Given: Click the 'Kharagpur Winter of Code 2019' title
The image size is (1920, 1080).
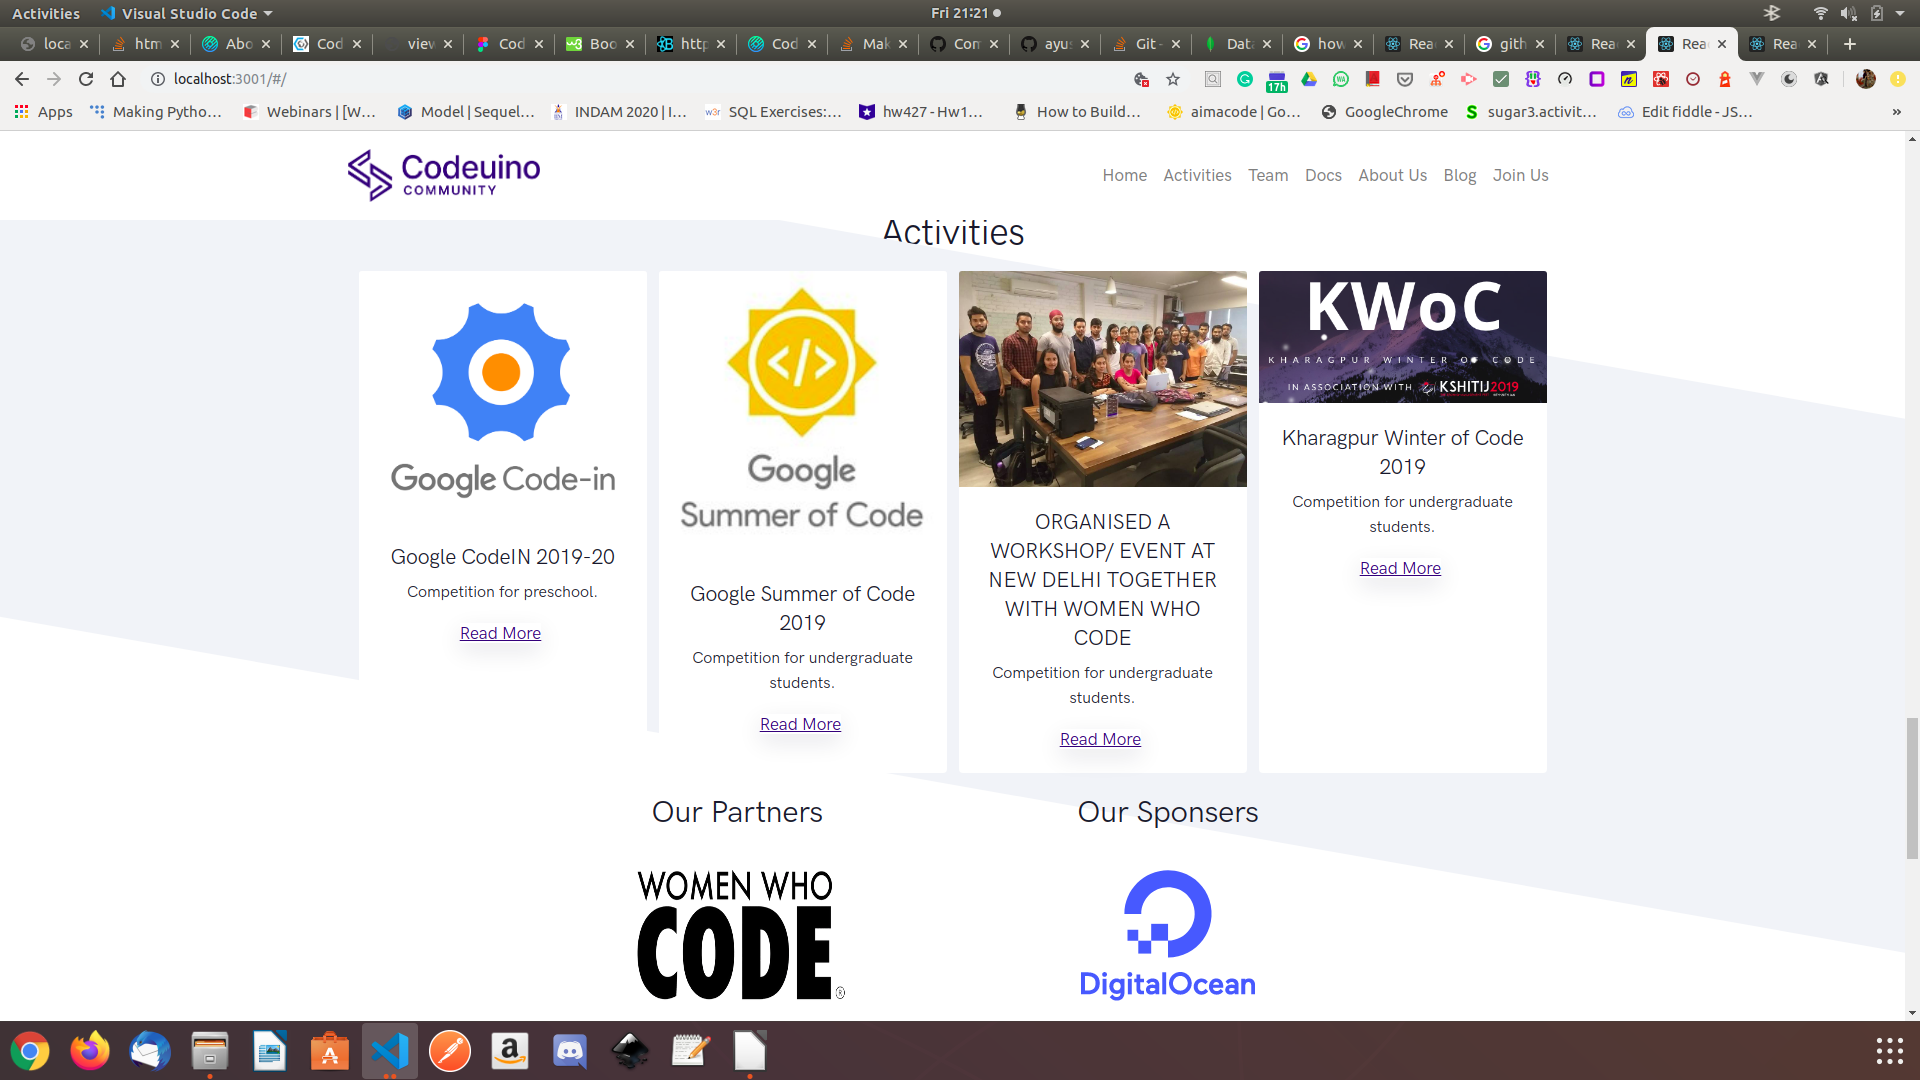Looking at the screenshot, I should (1402, 452).
